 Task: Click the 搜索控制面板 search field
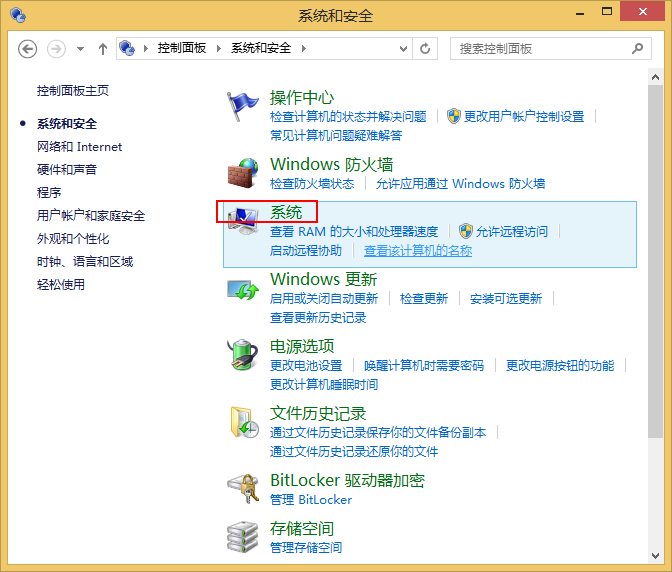pyautogui.click(x=551, y=48)
